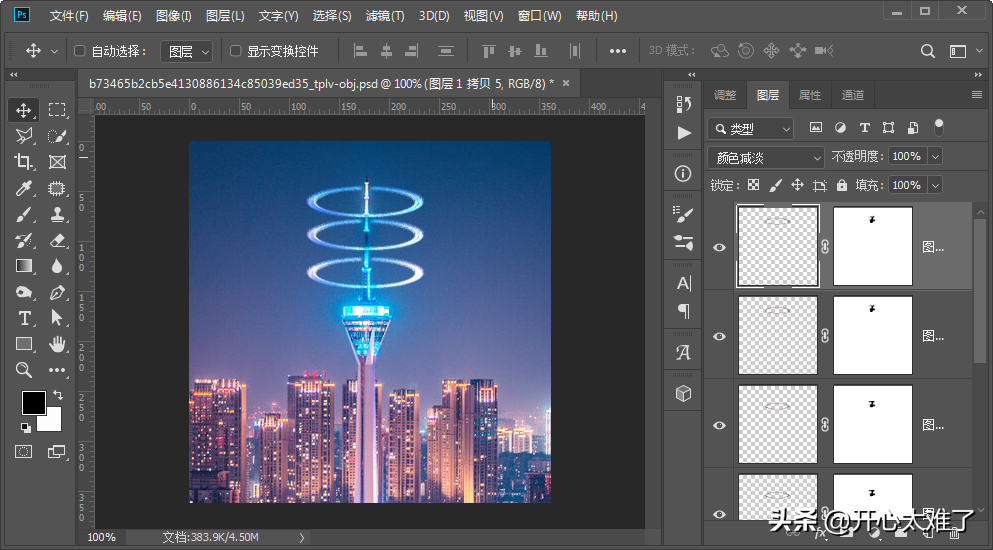Toggle lock all padlock icon
993x550 pixels.
pos(842,185)
